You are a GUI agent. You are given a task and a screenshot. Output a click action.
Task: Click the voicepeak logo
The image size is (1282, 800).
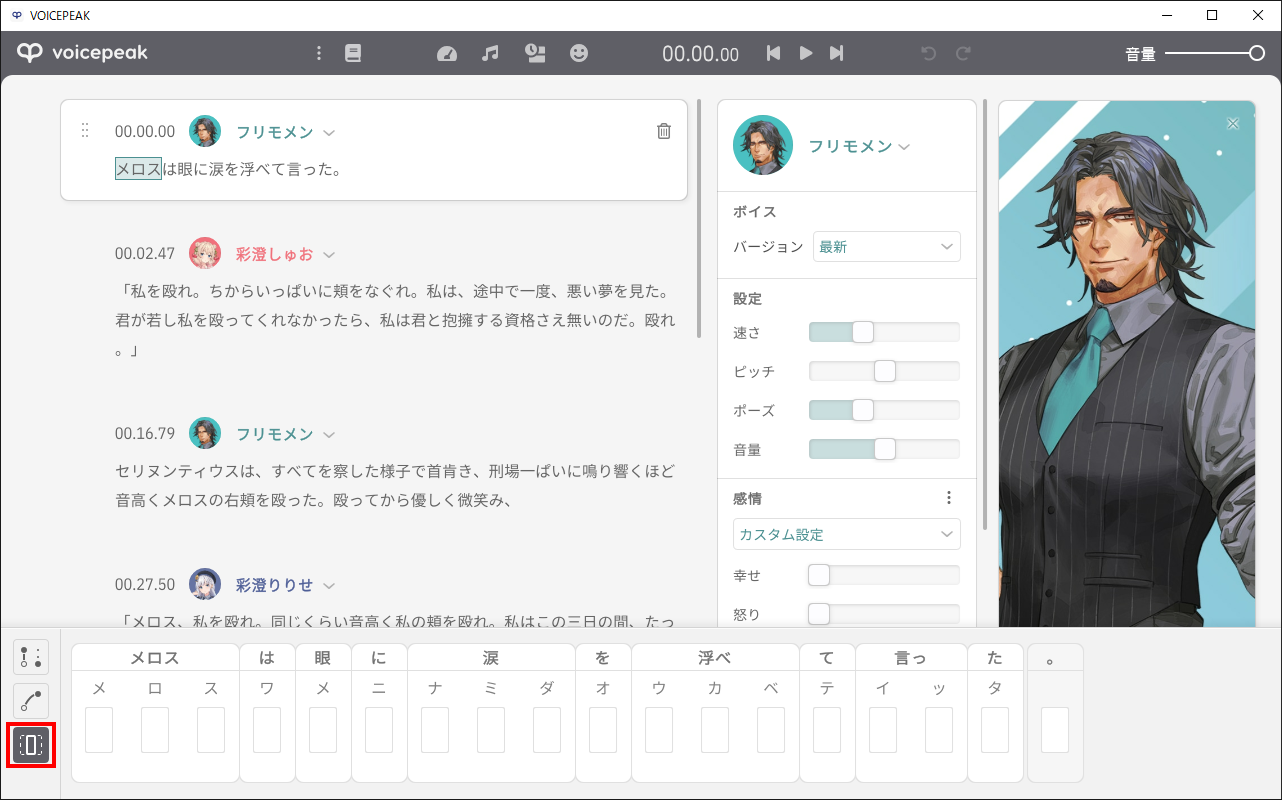82,53
